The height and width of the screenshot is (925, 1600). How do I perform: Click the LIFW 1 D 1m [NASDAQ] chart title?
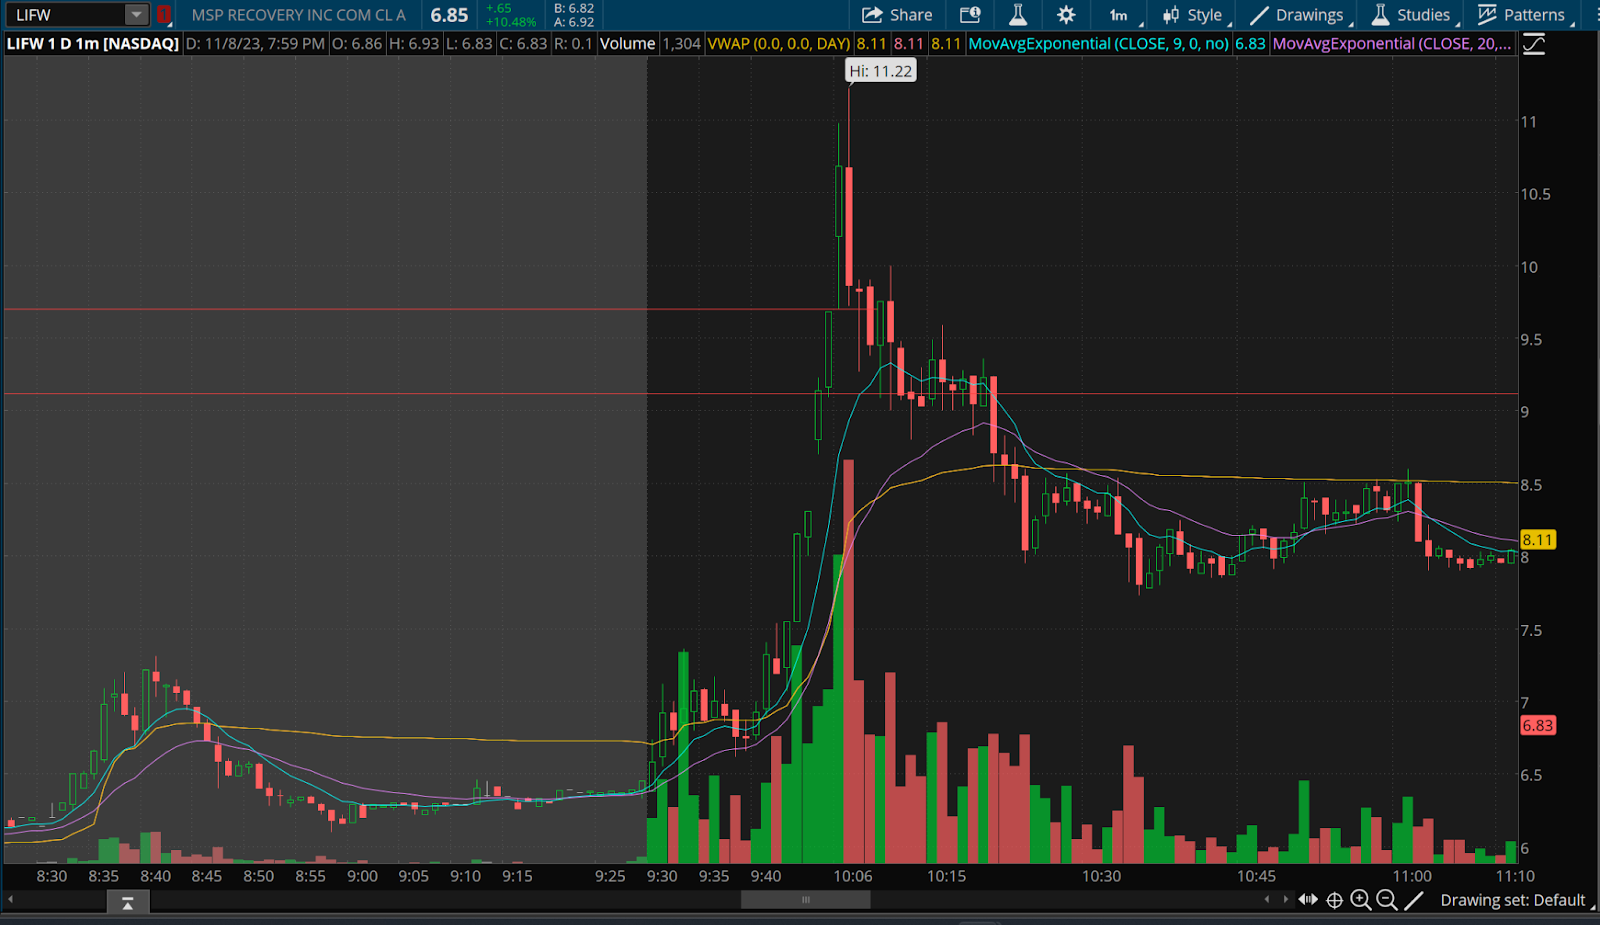[93, 44]
